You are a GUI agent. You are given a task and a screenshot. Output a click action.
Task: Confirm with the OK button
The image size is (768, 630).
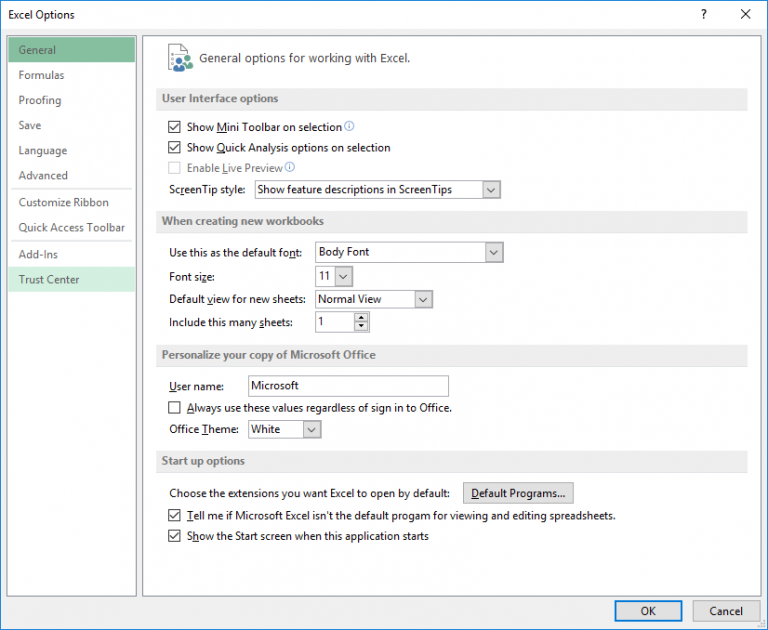pyautogui.click(x=648, y=611)
